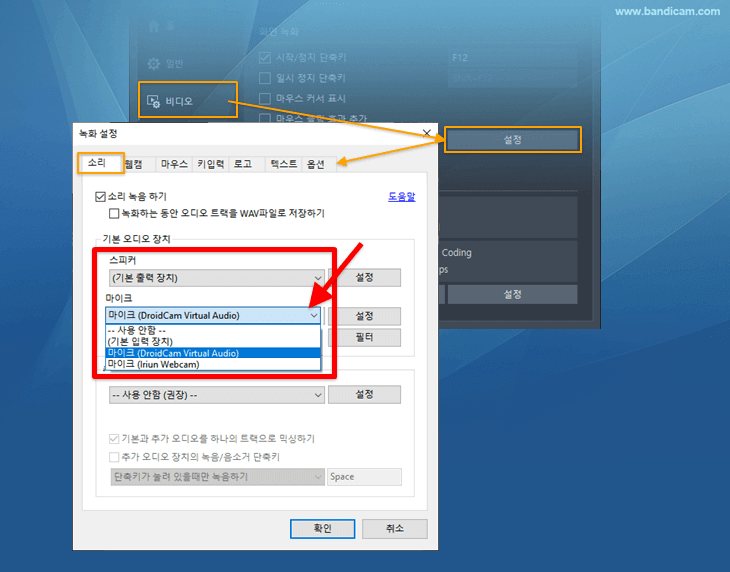Click the 취소 button
730x572 pixels.
click(395, 528)
